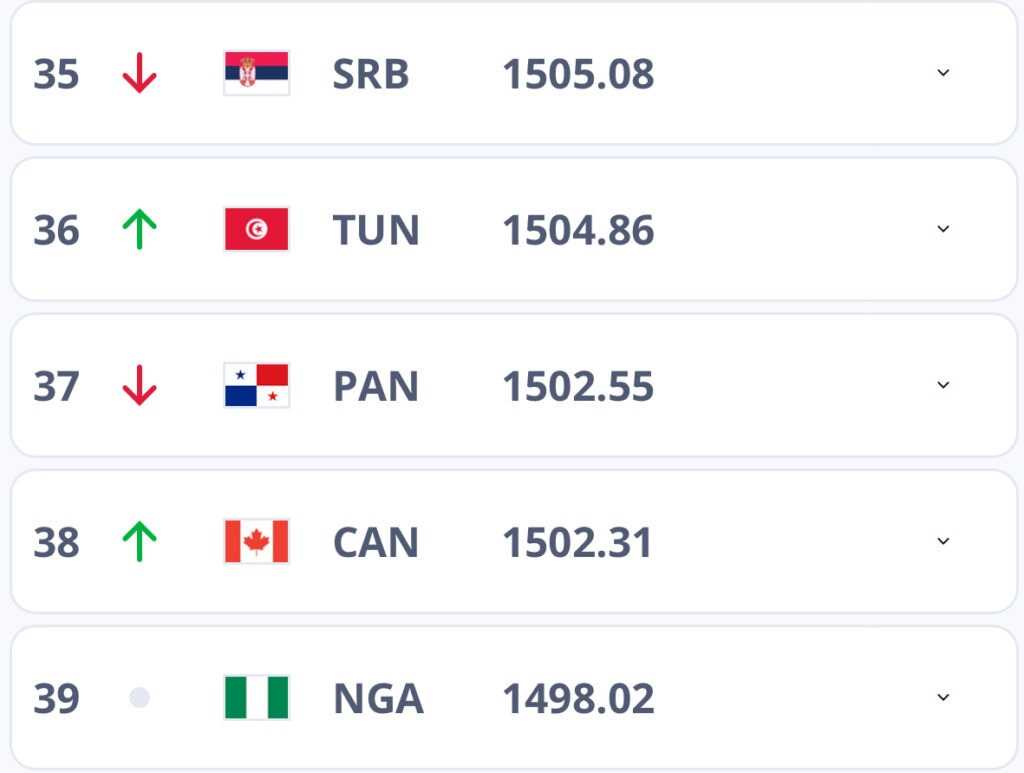Click the red down arrow beside PAN

(x=139, y=385)
